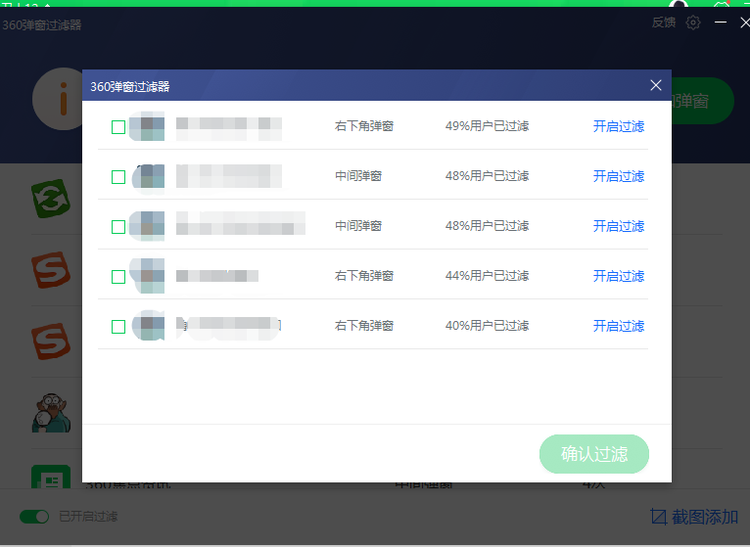750x547 pixels.
Task: Click the cartoon monkey app icon
Action: tap(50, 410)
